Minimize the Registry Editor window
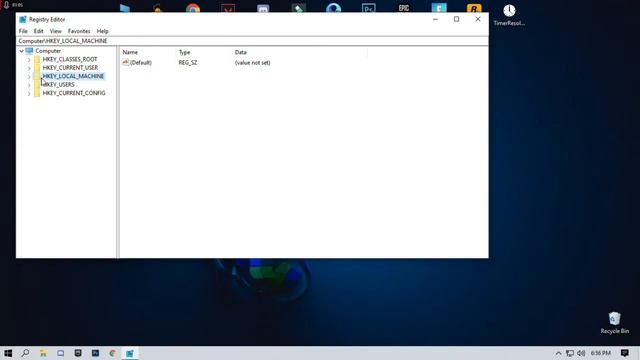Screen dimensions: 640x360 436,19
